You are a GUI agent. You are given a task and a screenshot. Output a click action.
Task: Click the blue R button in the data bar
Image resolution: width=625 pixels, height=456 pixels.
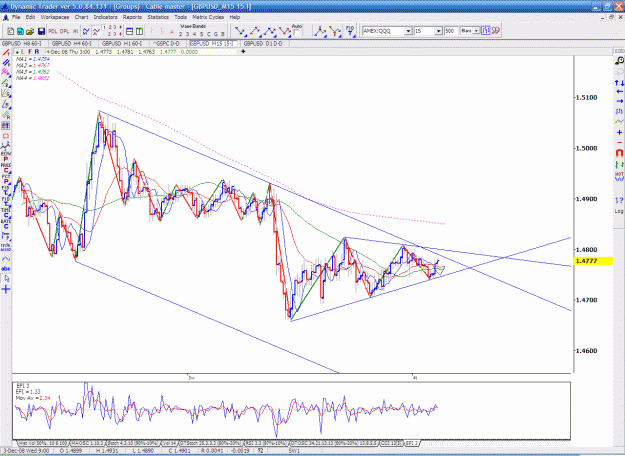37,52
